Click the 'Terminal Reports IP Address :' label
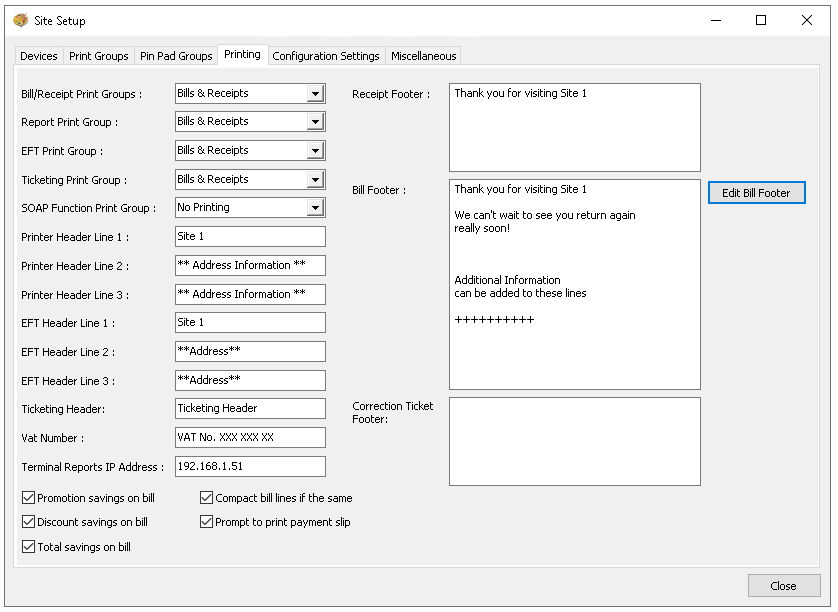 coord(92,467)
